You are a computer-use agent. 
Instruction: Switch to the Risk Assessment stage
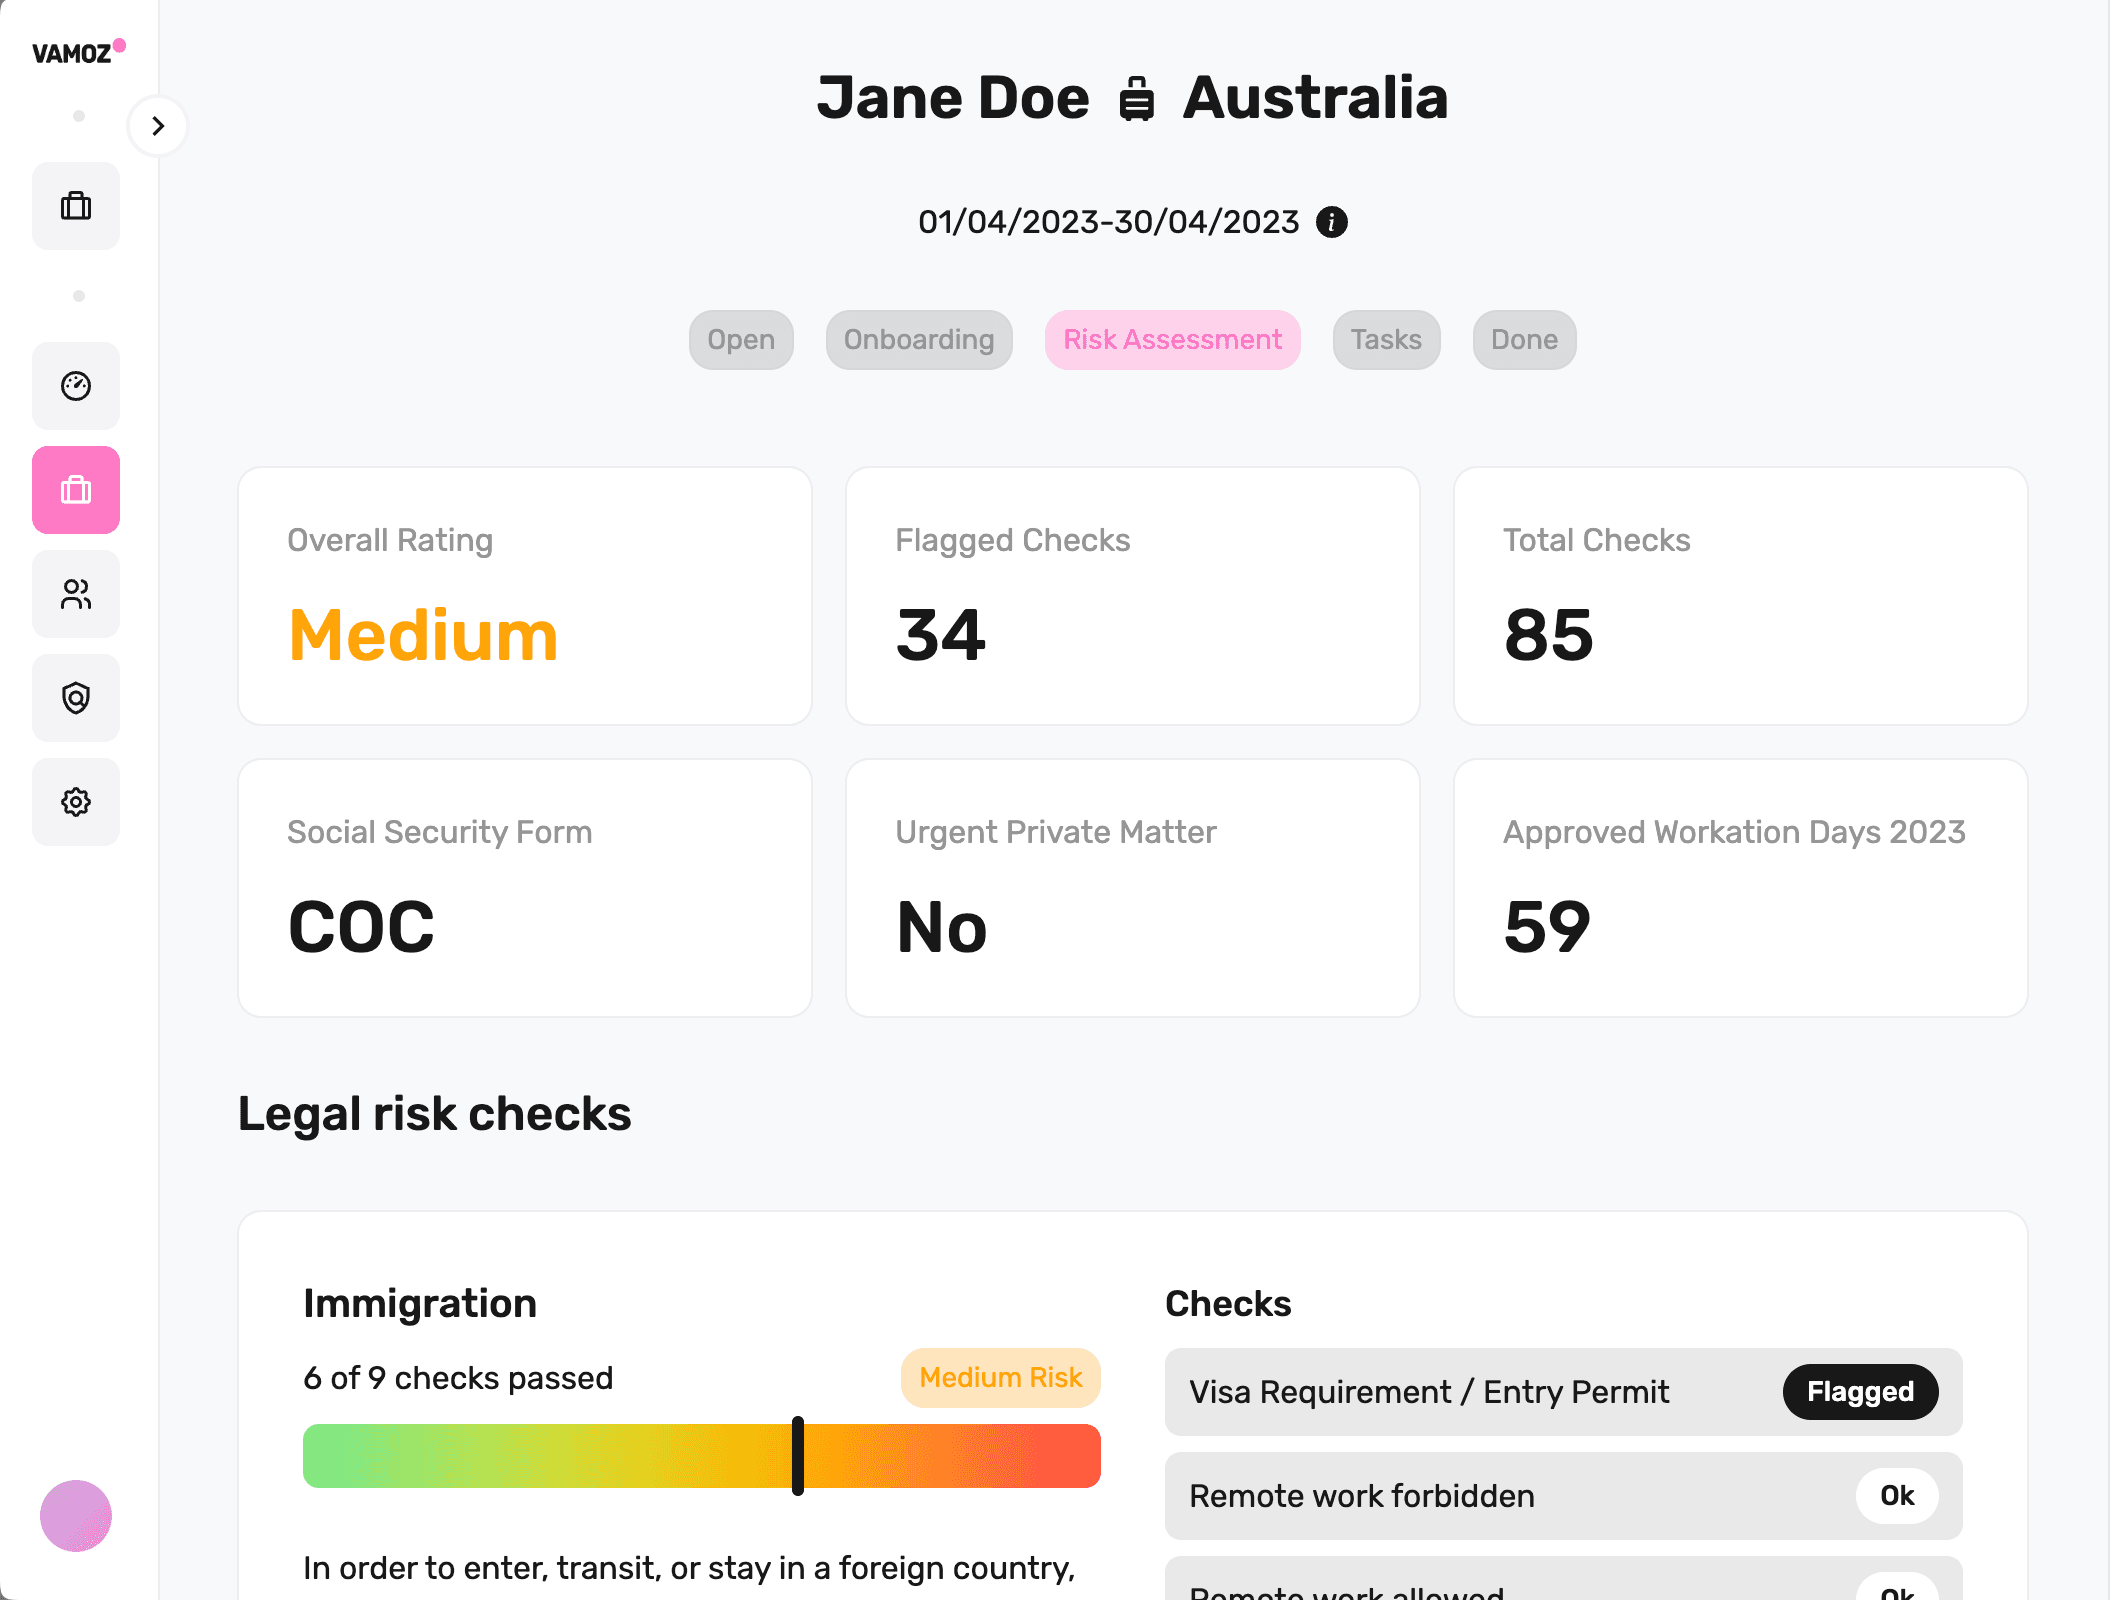tap(1172, 340)
